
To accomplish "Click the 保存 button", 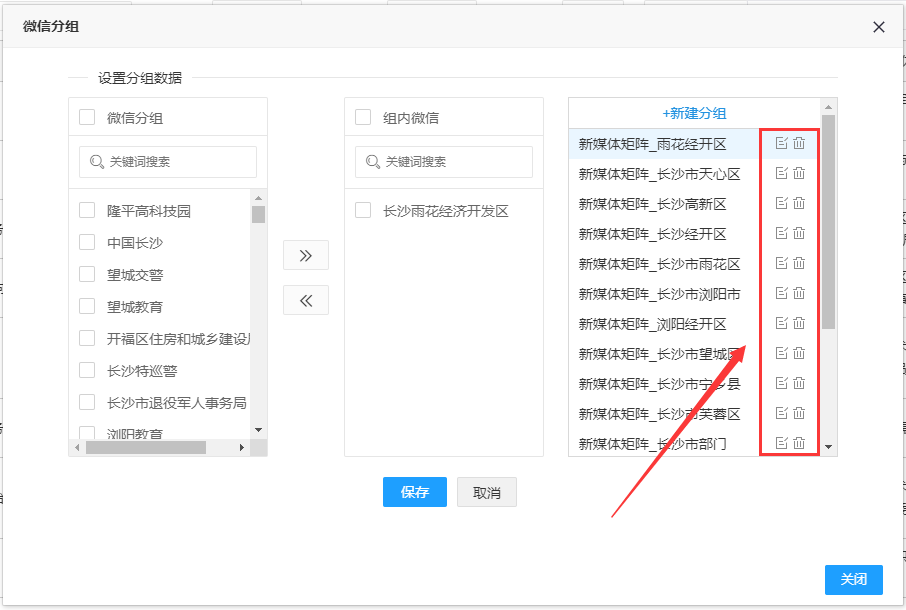I will (414, 492).
